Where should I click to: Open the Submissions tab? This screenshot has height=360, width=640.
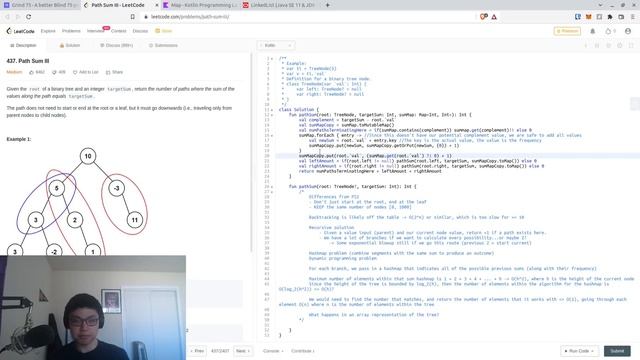pyautogui.click(x=163, y=45)
